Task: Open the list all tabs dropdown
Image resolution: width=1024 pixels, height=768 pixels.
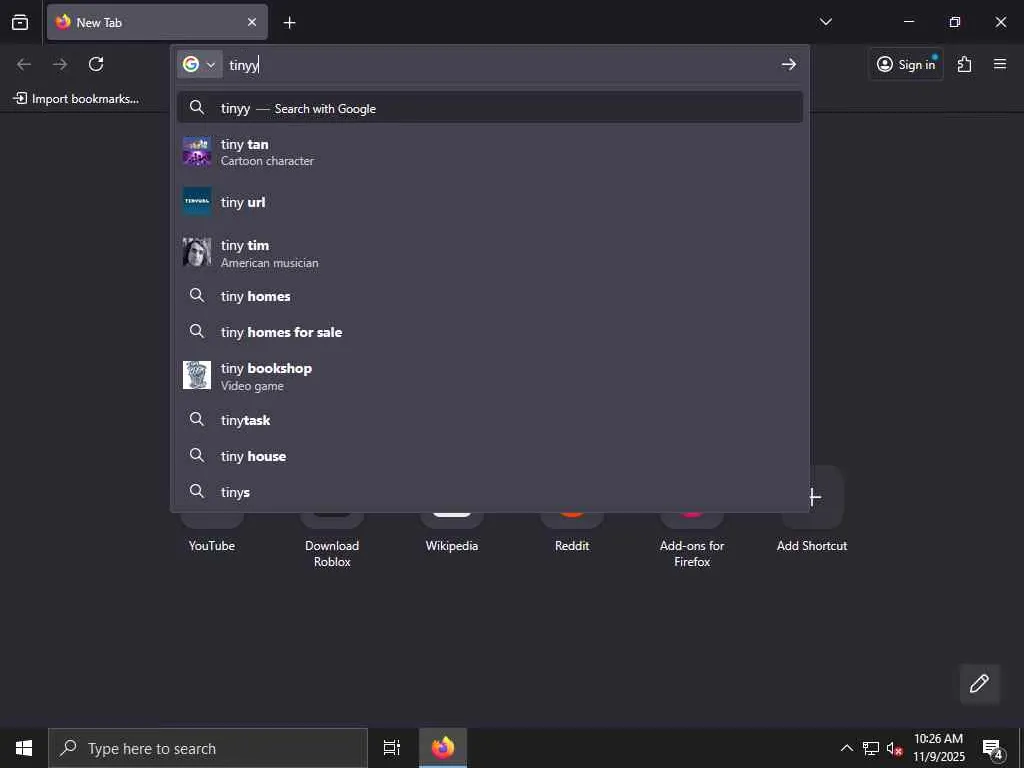Action: (825, 22)
